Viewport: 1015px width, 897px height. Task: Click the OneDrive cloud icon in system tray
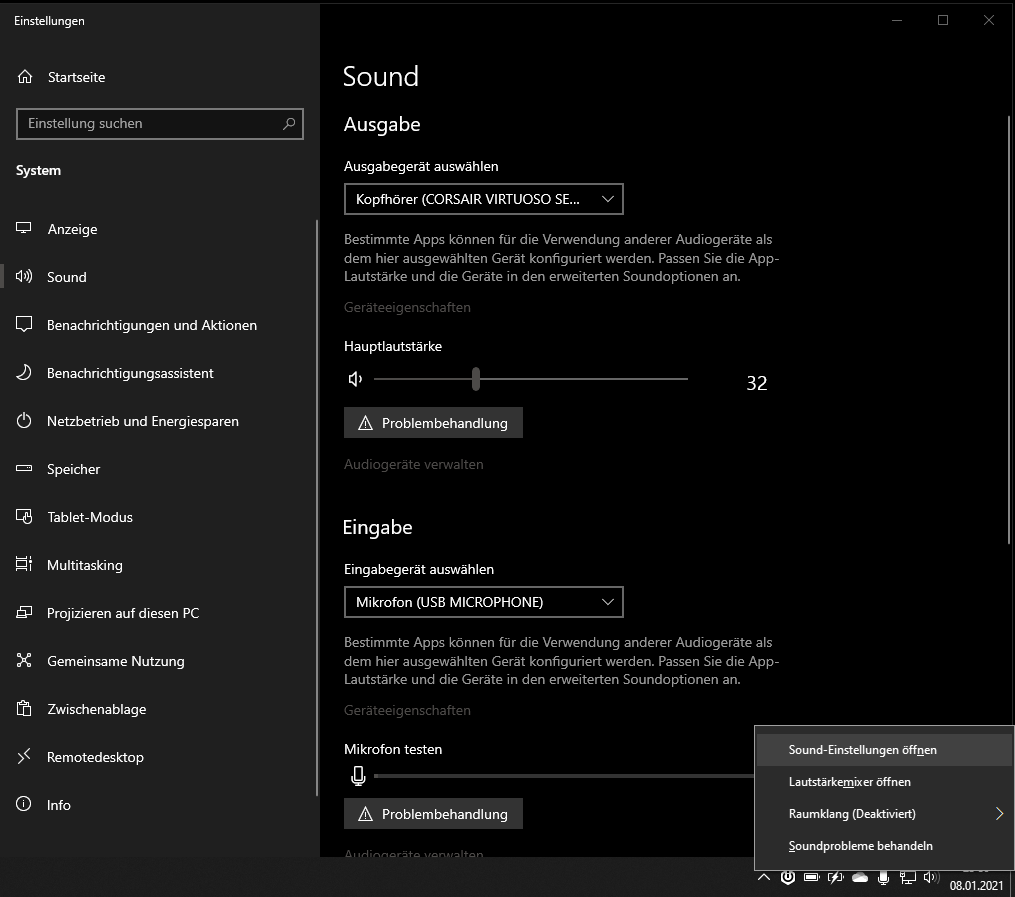[x=859, y=878]
